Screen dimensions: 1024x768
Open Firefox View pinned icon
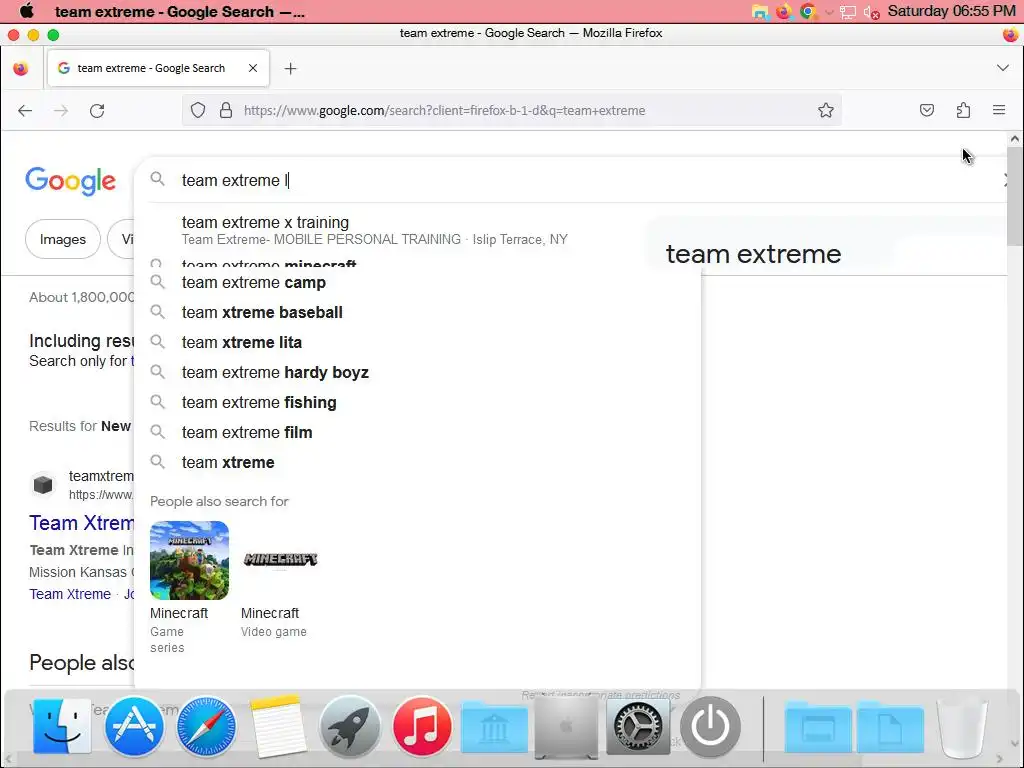pyautogui.click(x=21, y=68)
